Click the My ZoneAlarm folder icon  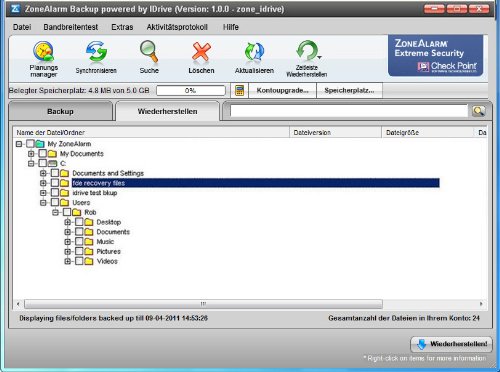point(40,144)
